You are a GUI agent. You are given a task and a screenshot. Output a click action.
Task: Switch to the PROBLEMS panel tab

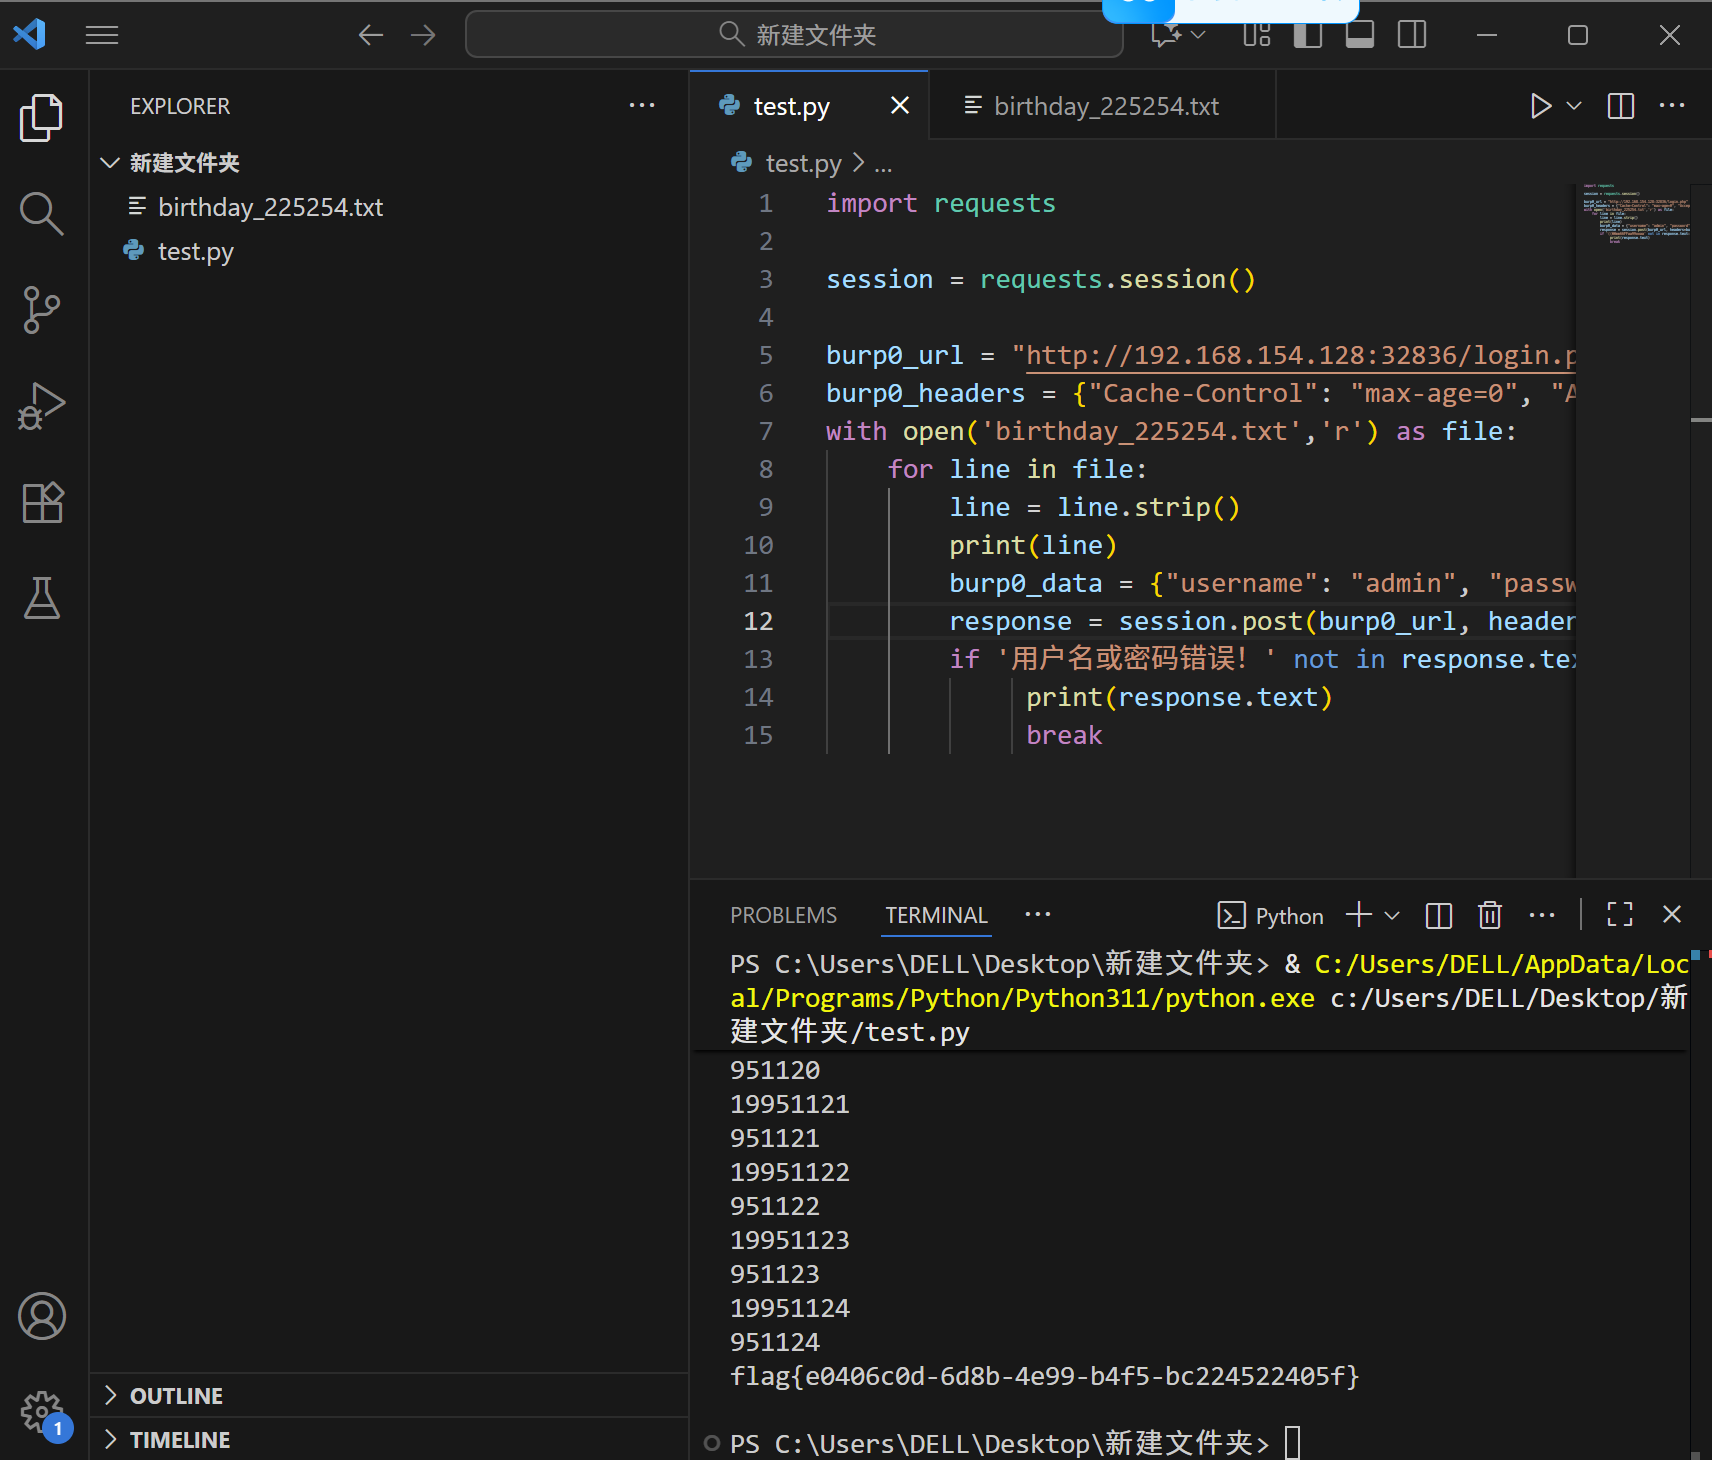pyautogui.click(x=783, y=915)
